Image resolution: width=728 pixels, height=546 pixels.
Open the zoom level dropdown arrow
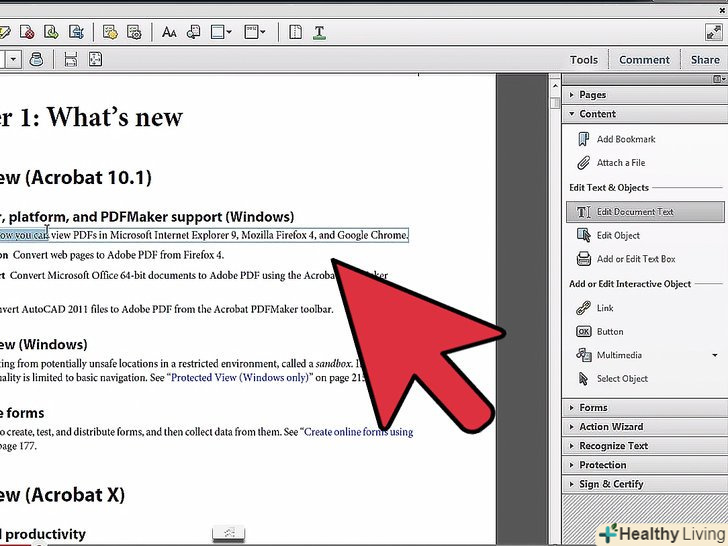[x=13, y=59]
